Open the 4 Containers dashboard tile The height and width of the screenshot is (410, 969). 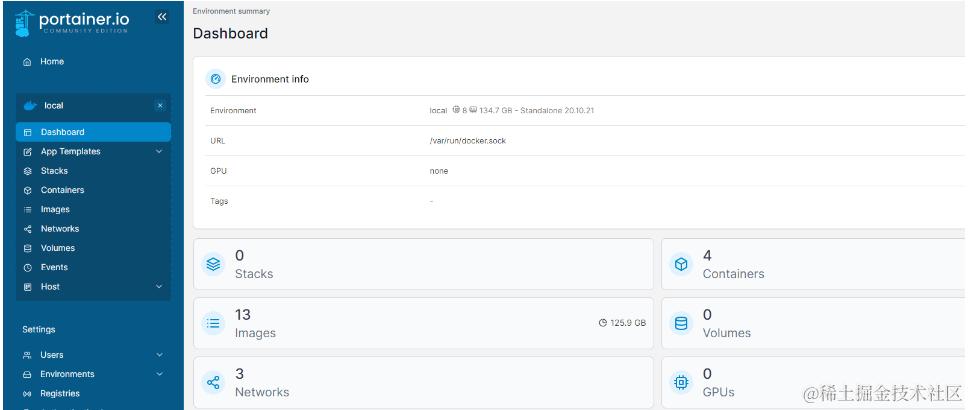click(x=815, y=264)
